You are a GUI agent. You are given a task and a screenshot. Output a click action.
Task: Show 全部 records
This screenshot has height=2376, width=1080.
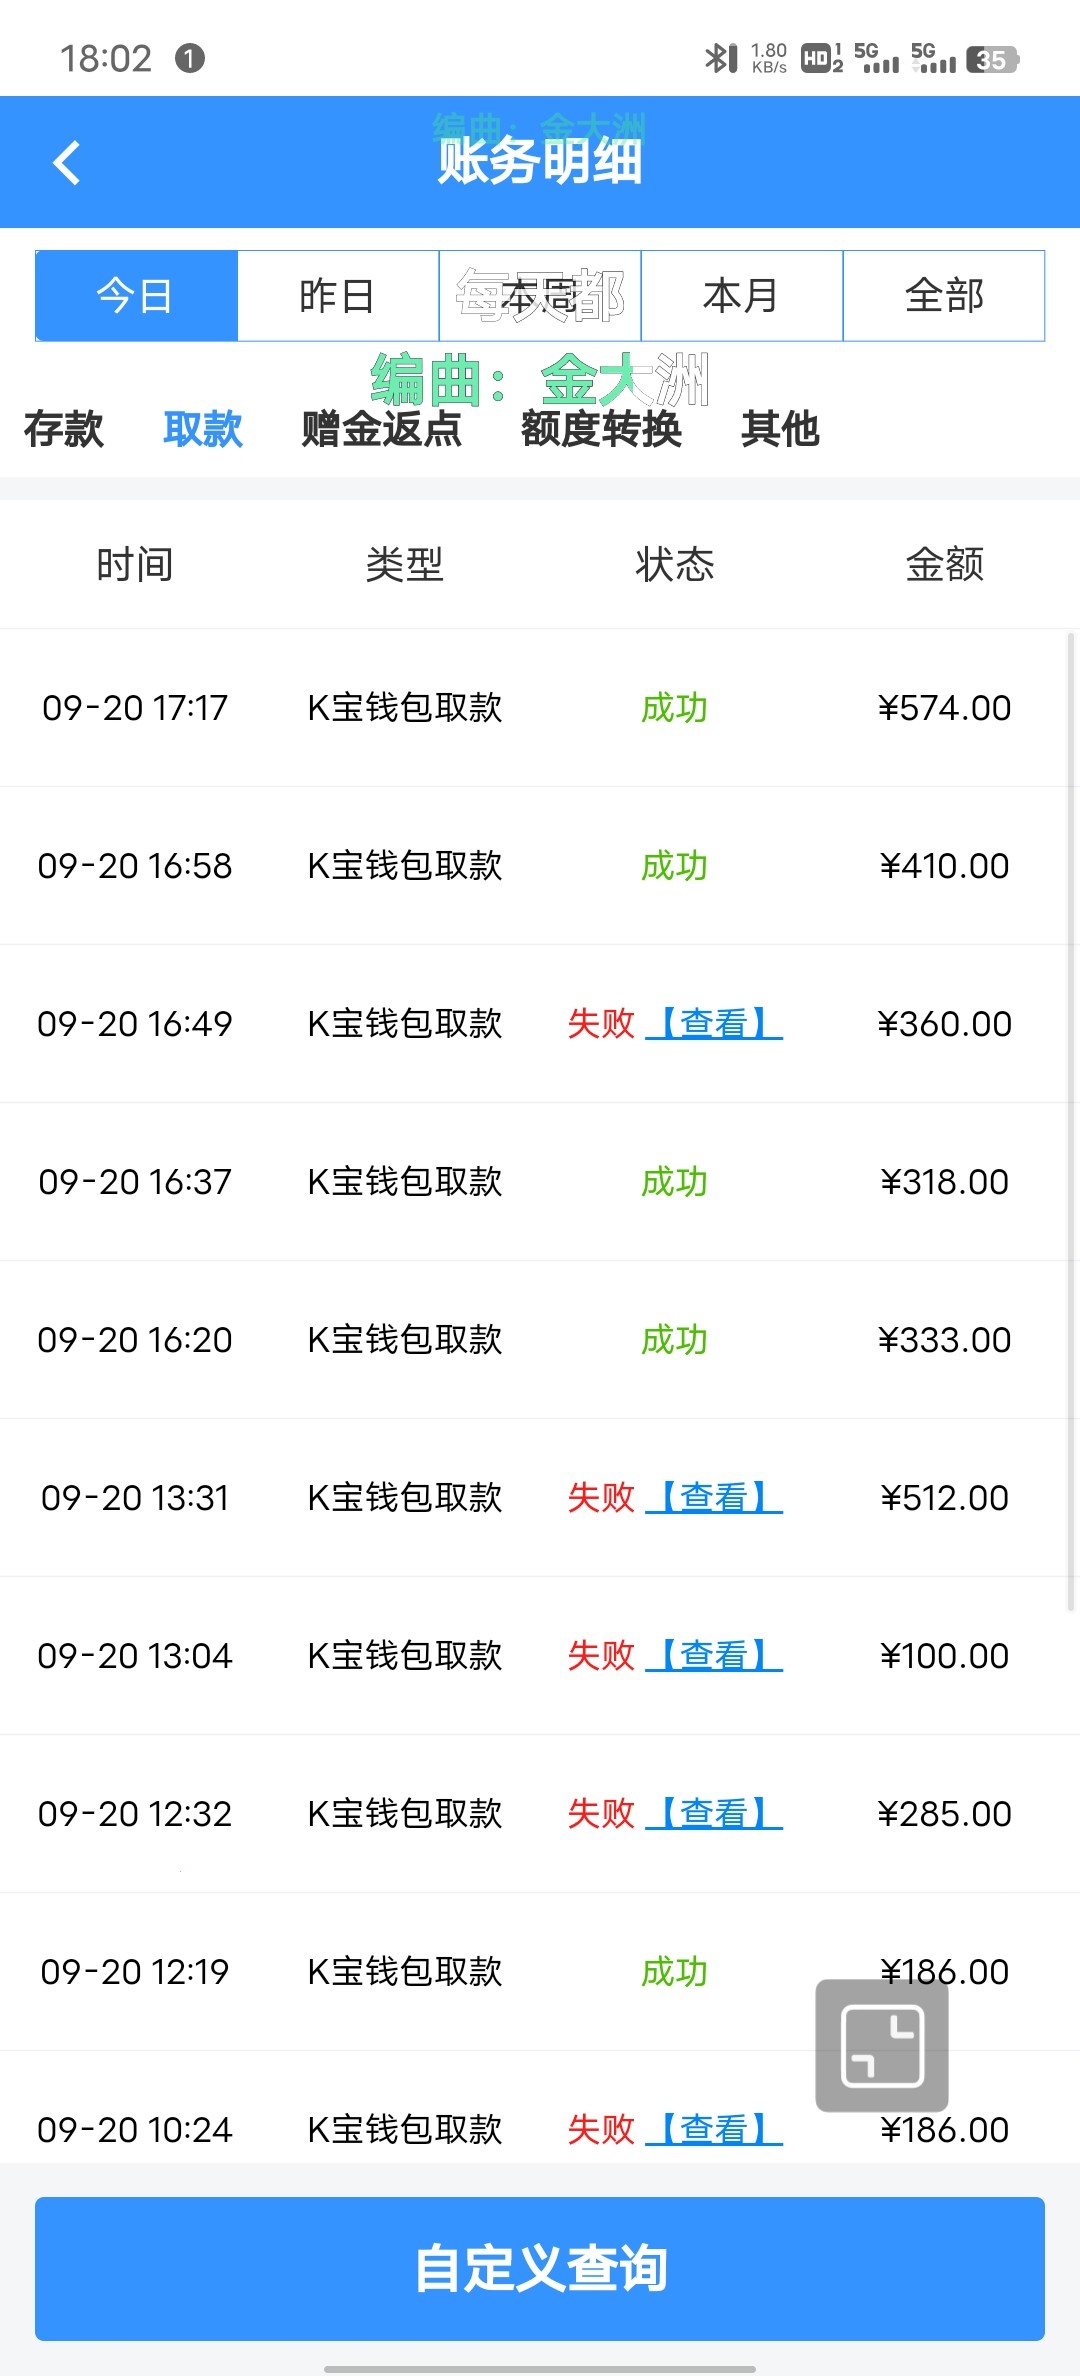(944, 296)
